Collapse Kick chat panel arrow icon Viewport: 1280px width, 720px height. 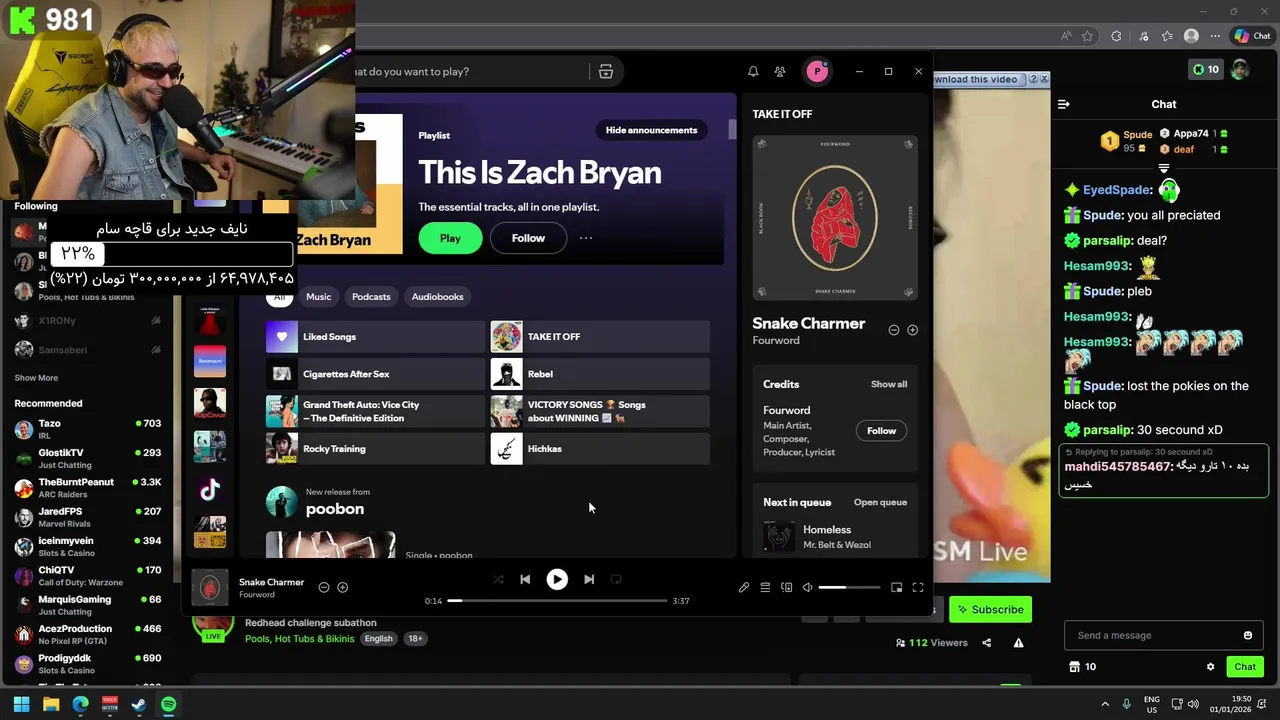pyautogui.click(x=1064, y=104)
